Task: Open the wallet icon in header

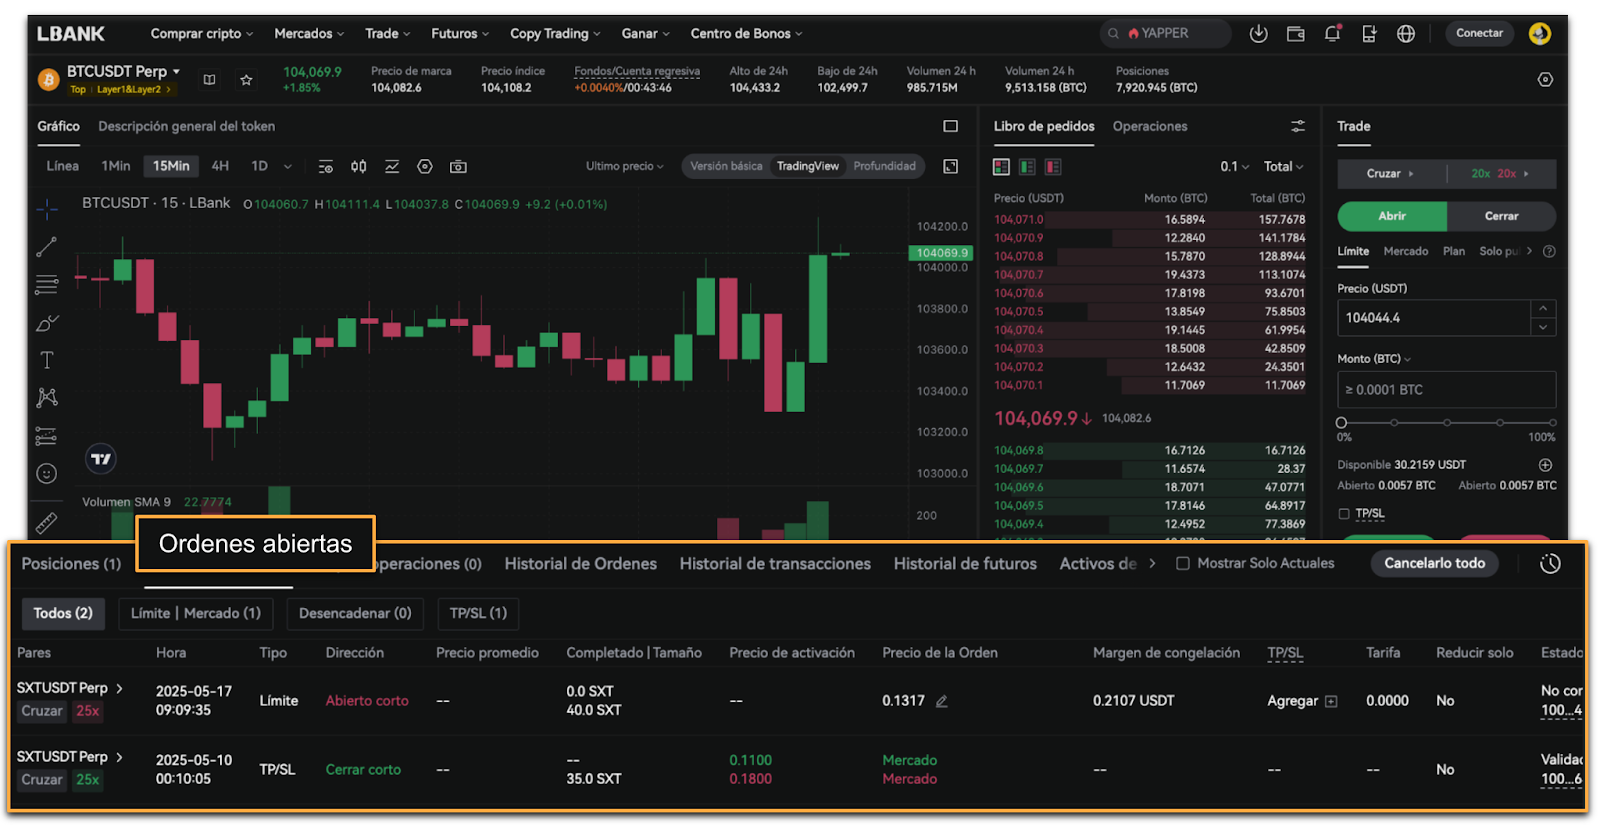Action: [x=1296, y=33]
